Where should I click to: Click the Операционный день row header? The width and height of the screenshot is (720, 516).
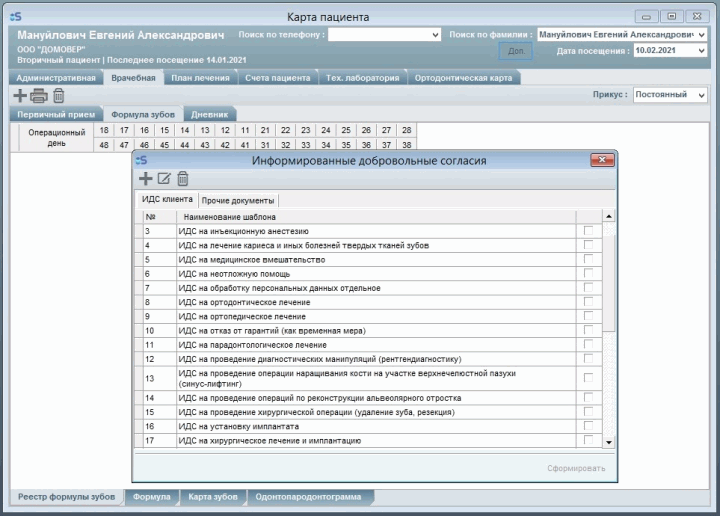[56, 138]
